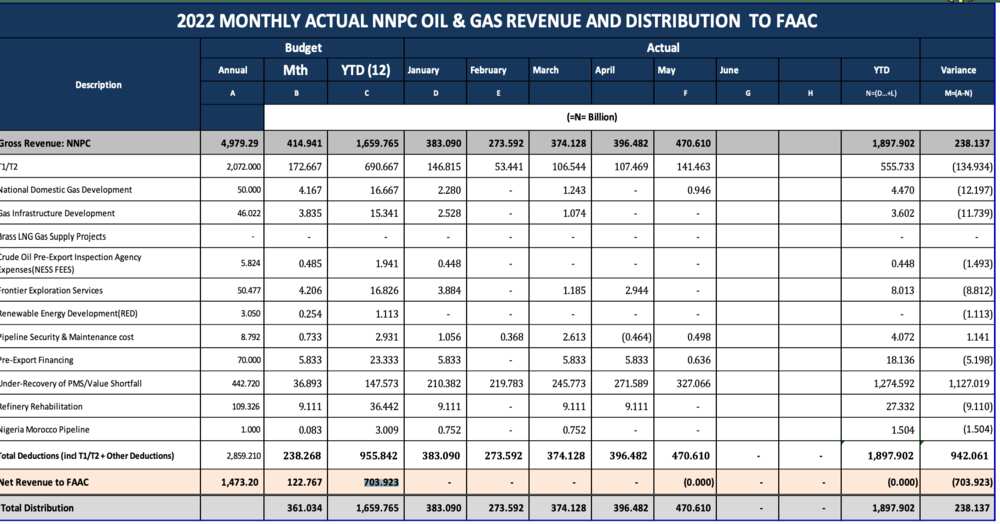Select Pipeline Security April value (0.464)
Screen dimensions: 1000x524
(636, 337)
